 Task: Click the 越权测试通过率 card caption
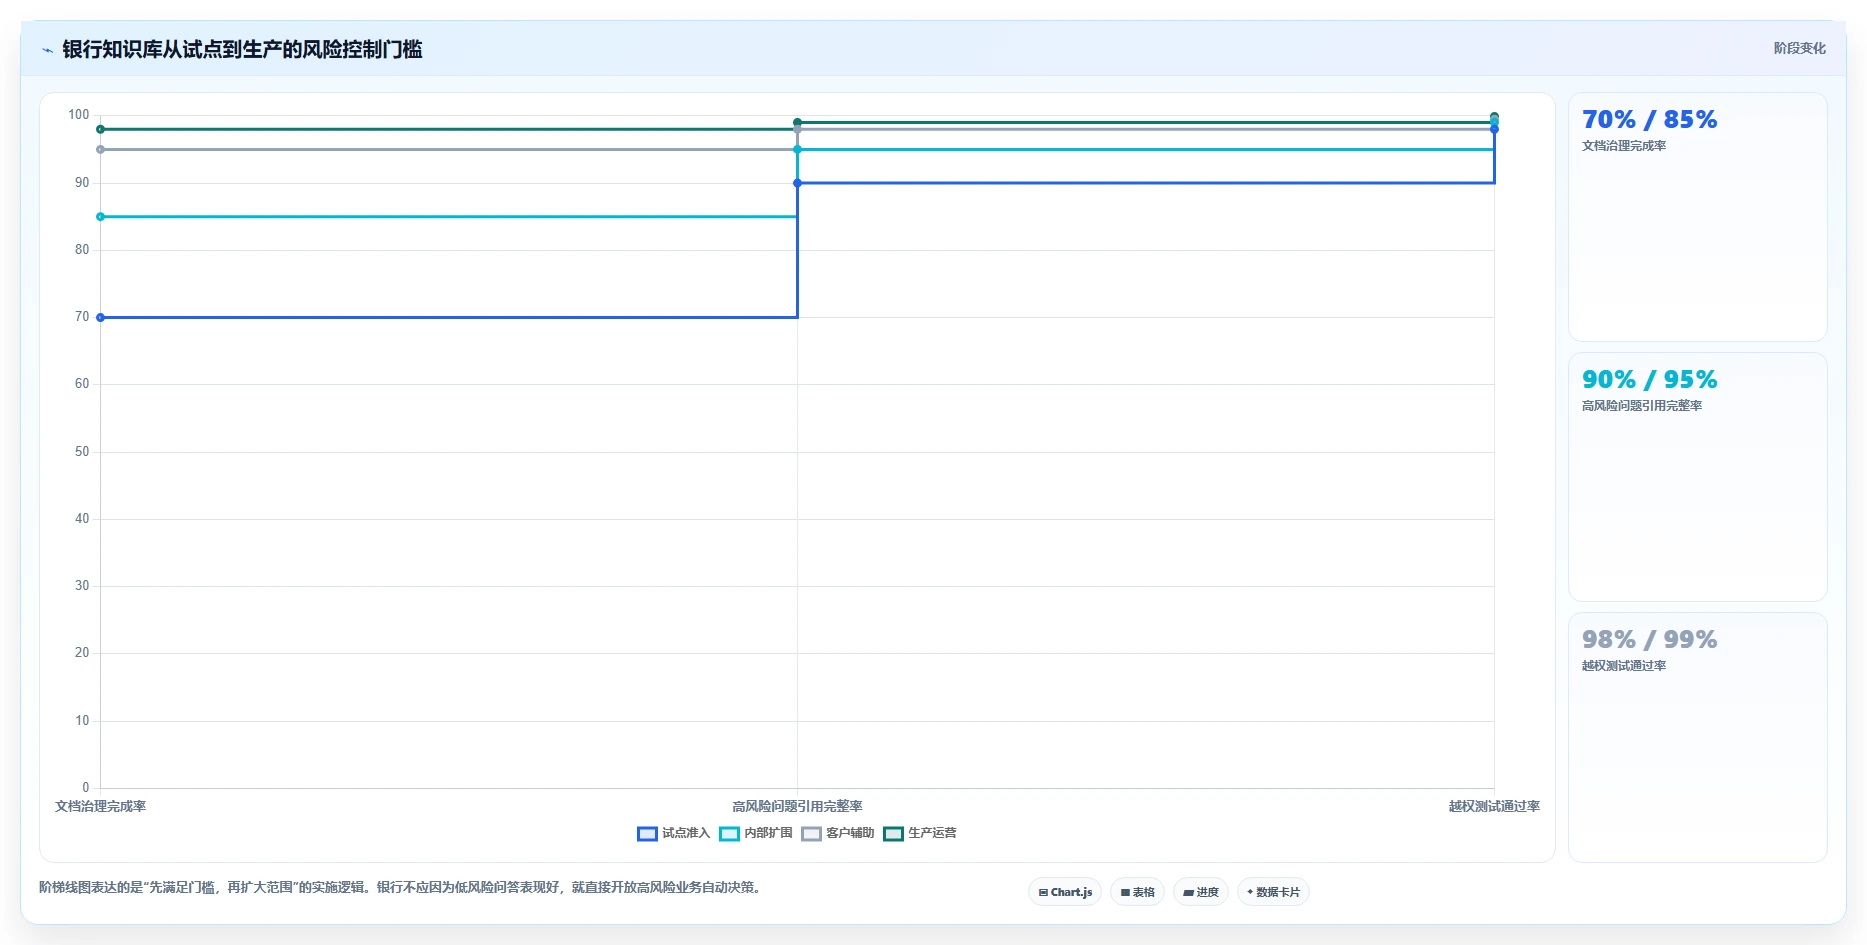coord(1624,666)
